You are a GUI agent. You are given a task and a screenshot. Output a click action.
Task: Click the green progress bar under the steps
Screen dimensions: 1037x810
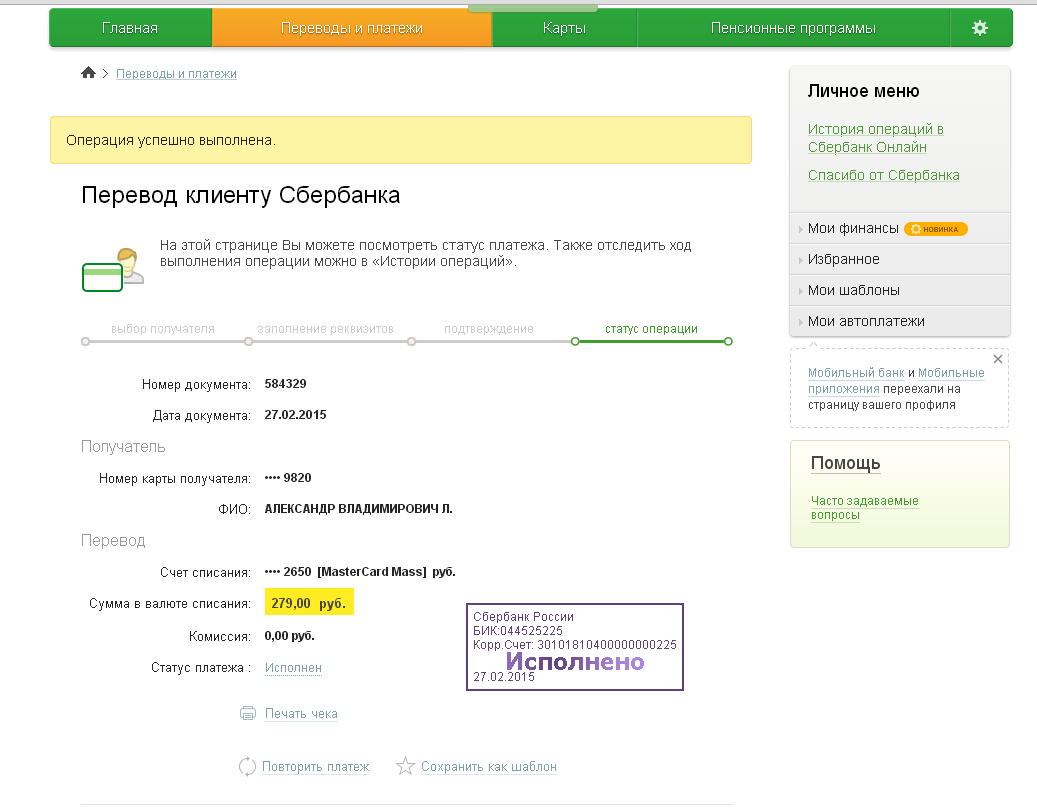click(x=650, y=341)
